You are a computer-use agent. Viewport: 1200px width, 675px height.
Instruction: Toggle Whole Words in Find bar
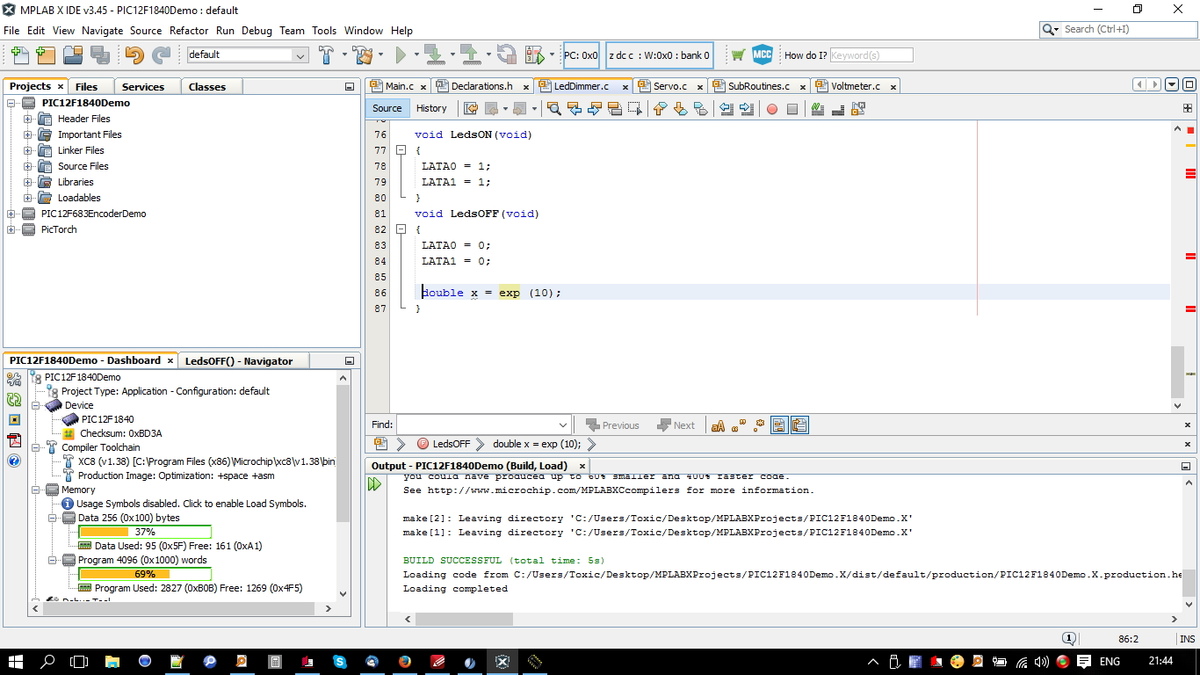pos(740,425)
